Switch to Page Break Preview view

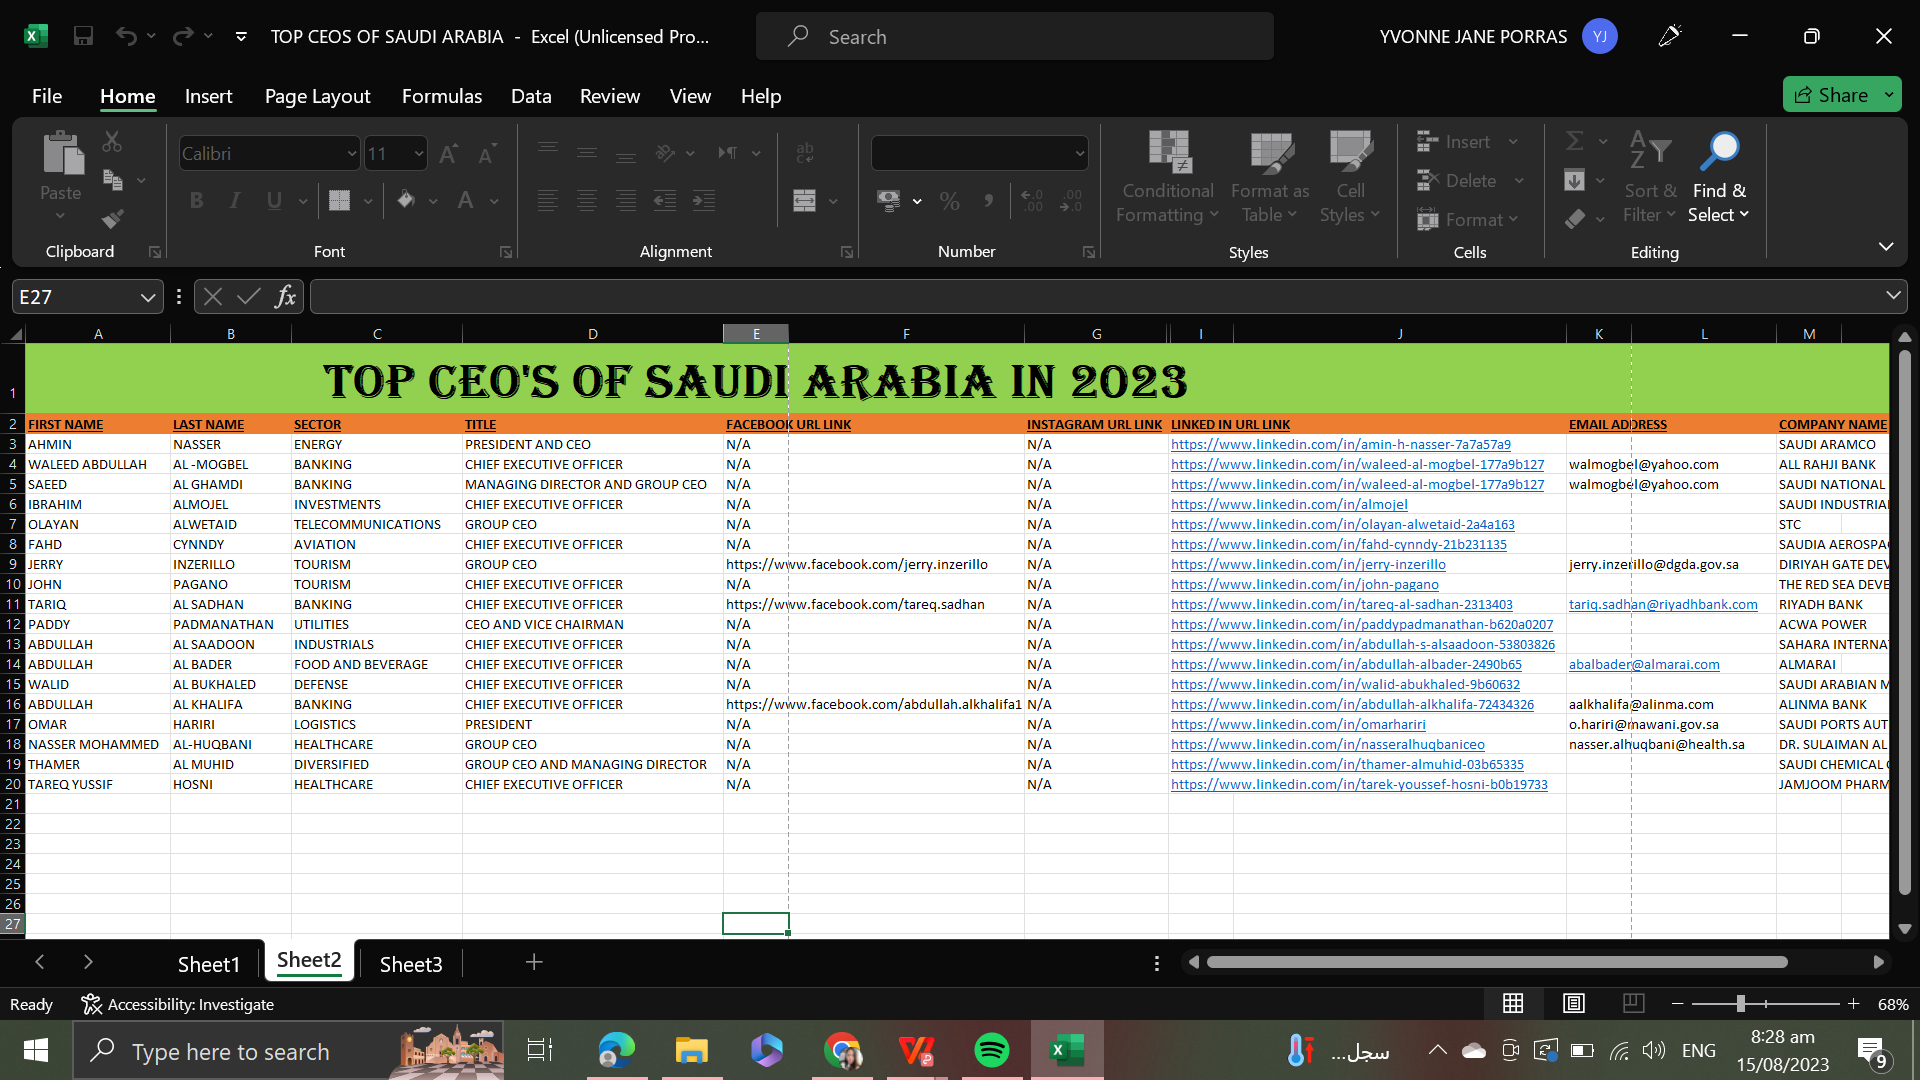pos(1634,1003)
